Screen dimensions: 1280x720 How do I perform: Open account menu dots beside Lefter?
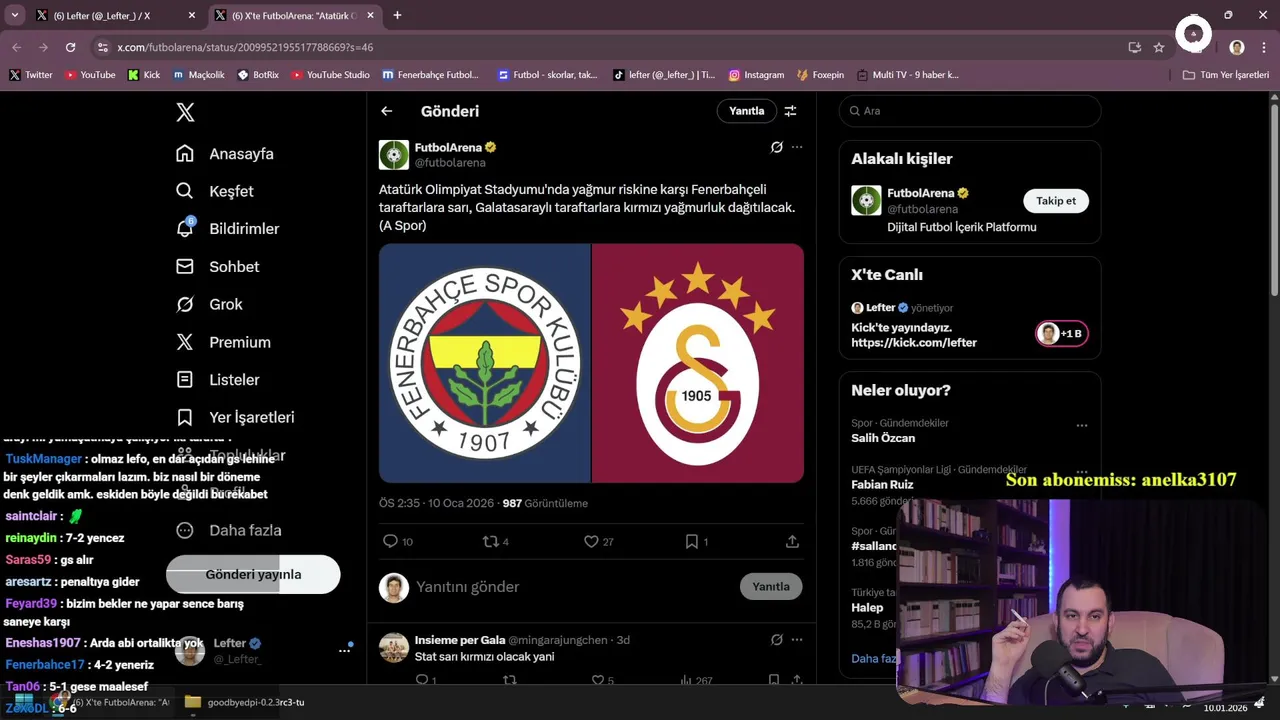(344, 650)
